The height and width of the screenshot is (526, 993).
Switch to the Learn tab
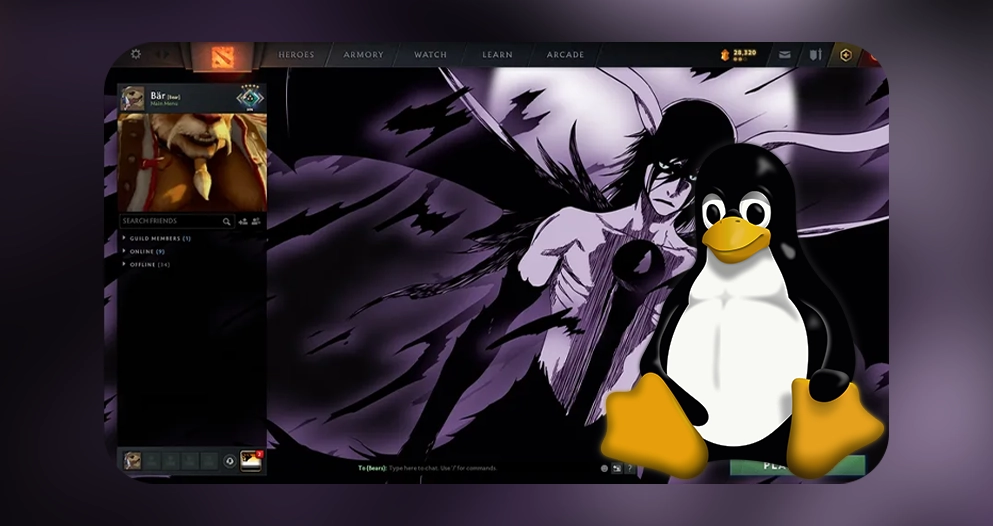point(497,55)
